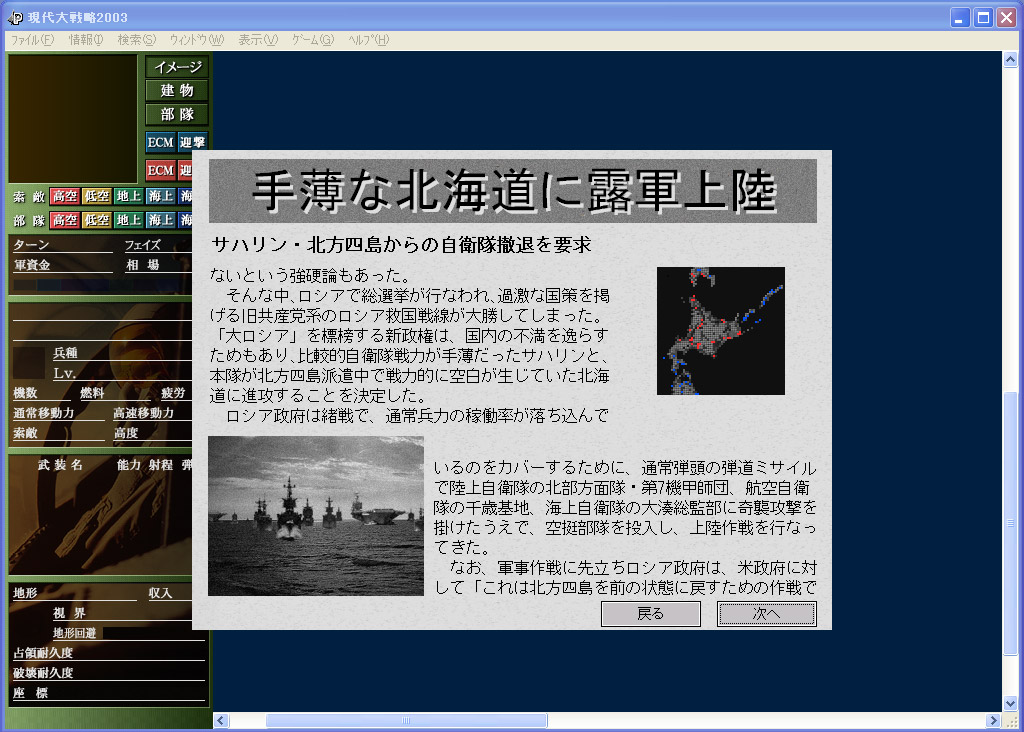This screenshot has width=1024, height=732.
Task: Click the headline 手薄な北海道に露軍上陸
Action: [514, 192]
